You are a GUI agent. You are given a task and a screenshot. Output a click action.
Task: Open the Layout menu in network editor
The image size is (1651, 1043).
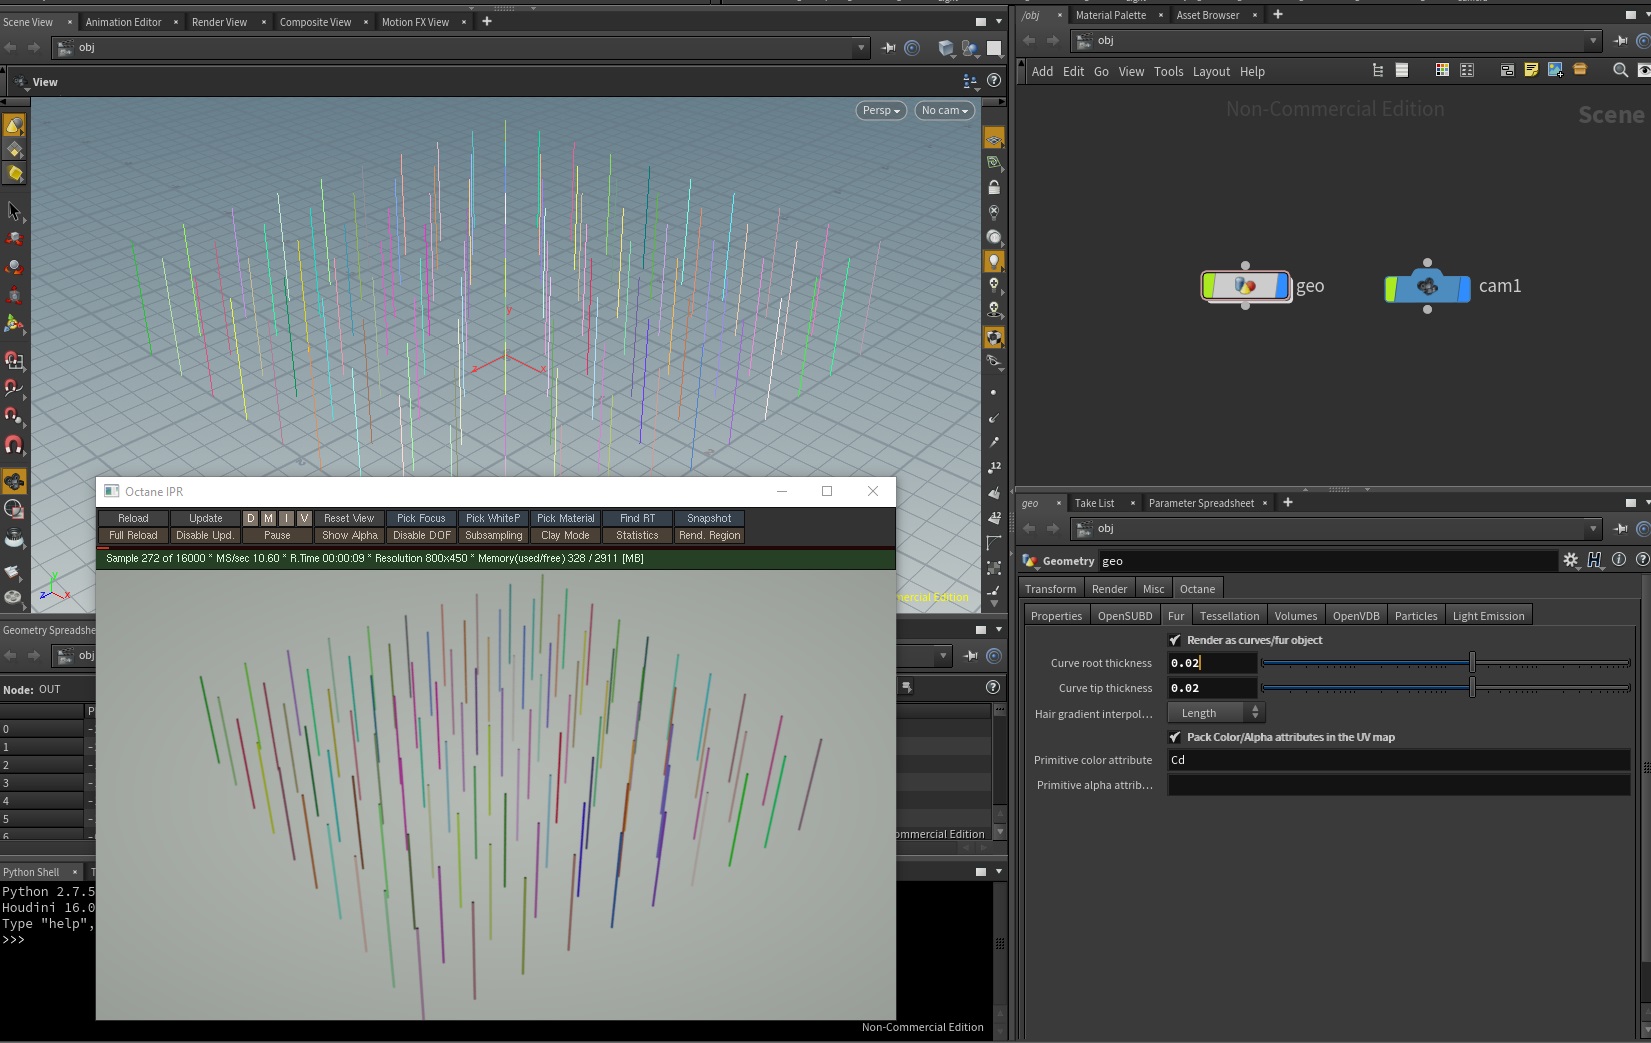point(1210,72)
